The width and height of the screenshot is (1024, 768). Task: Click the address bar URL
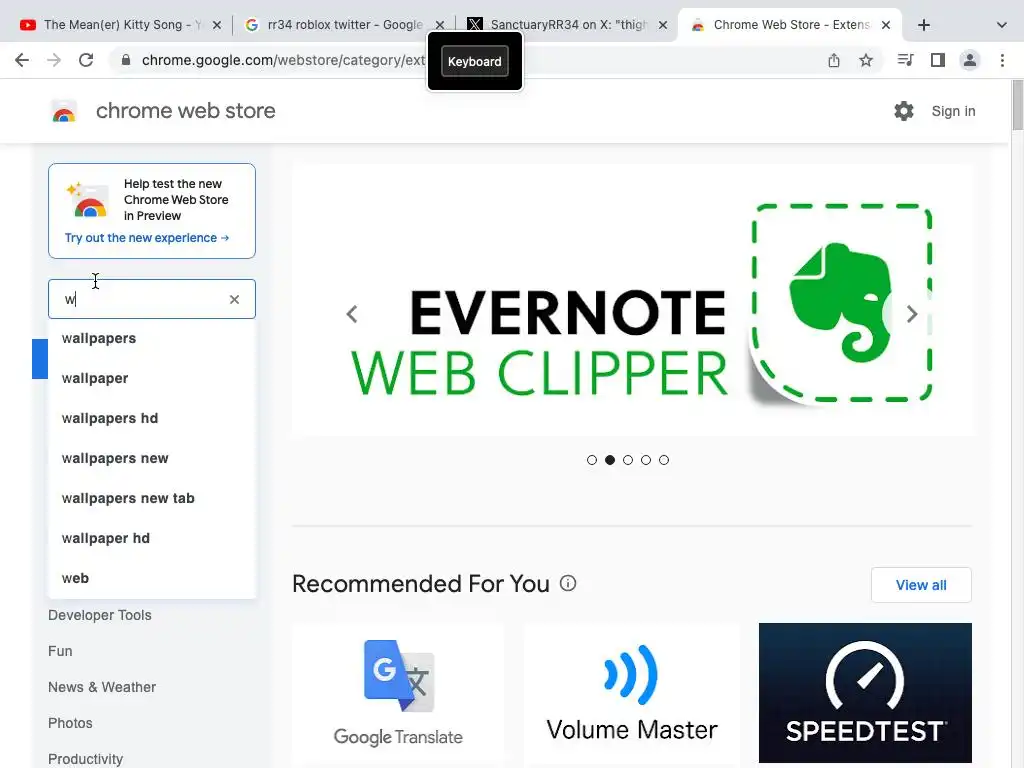[282, 60]
